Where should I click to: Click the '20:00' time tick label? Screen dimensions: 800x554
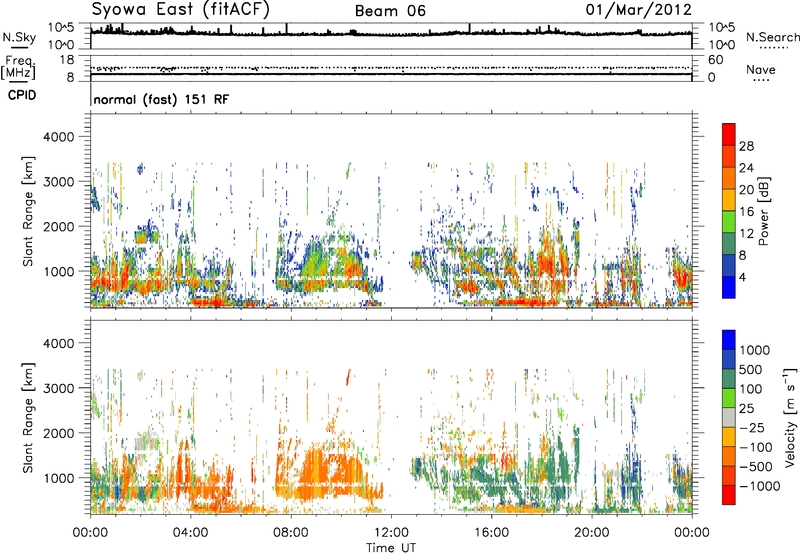click(592, 533)
